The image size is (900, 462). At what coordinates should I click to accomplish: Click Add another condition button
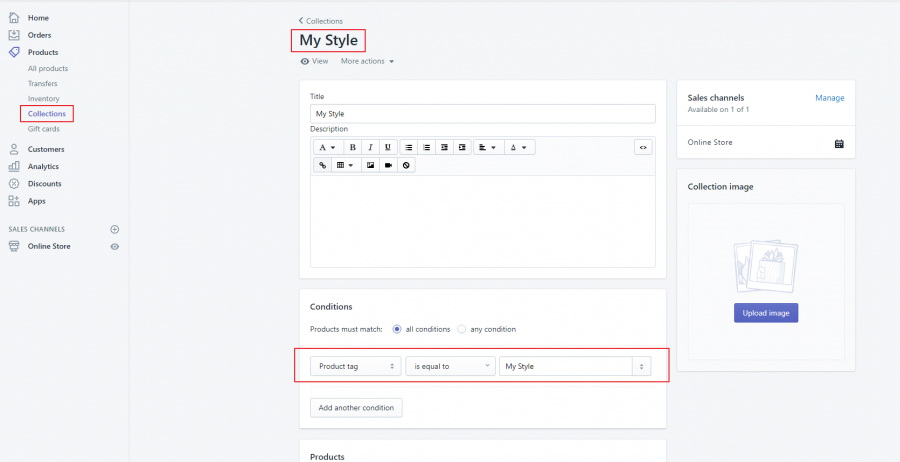click(x=356, y=408)
